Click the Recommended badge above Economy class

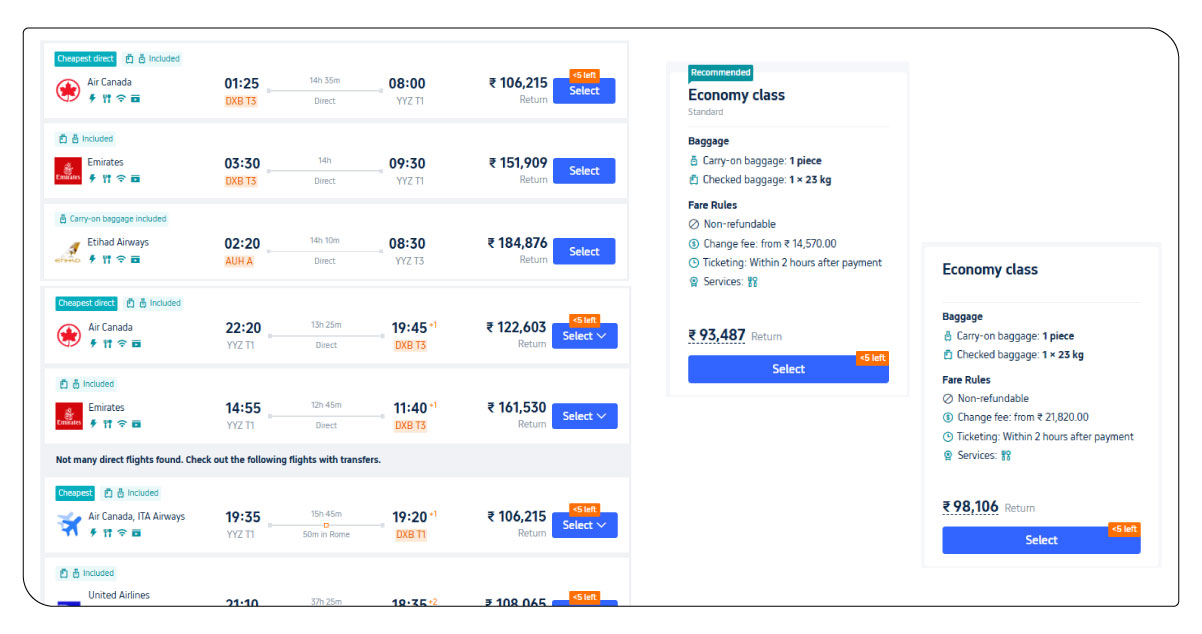pos(721,72)
